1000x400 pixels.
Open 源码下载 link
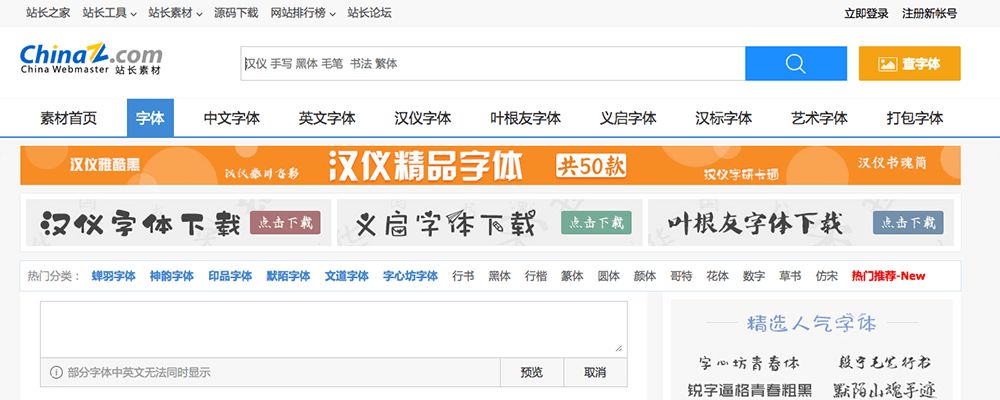point(236,13)
